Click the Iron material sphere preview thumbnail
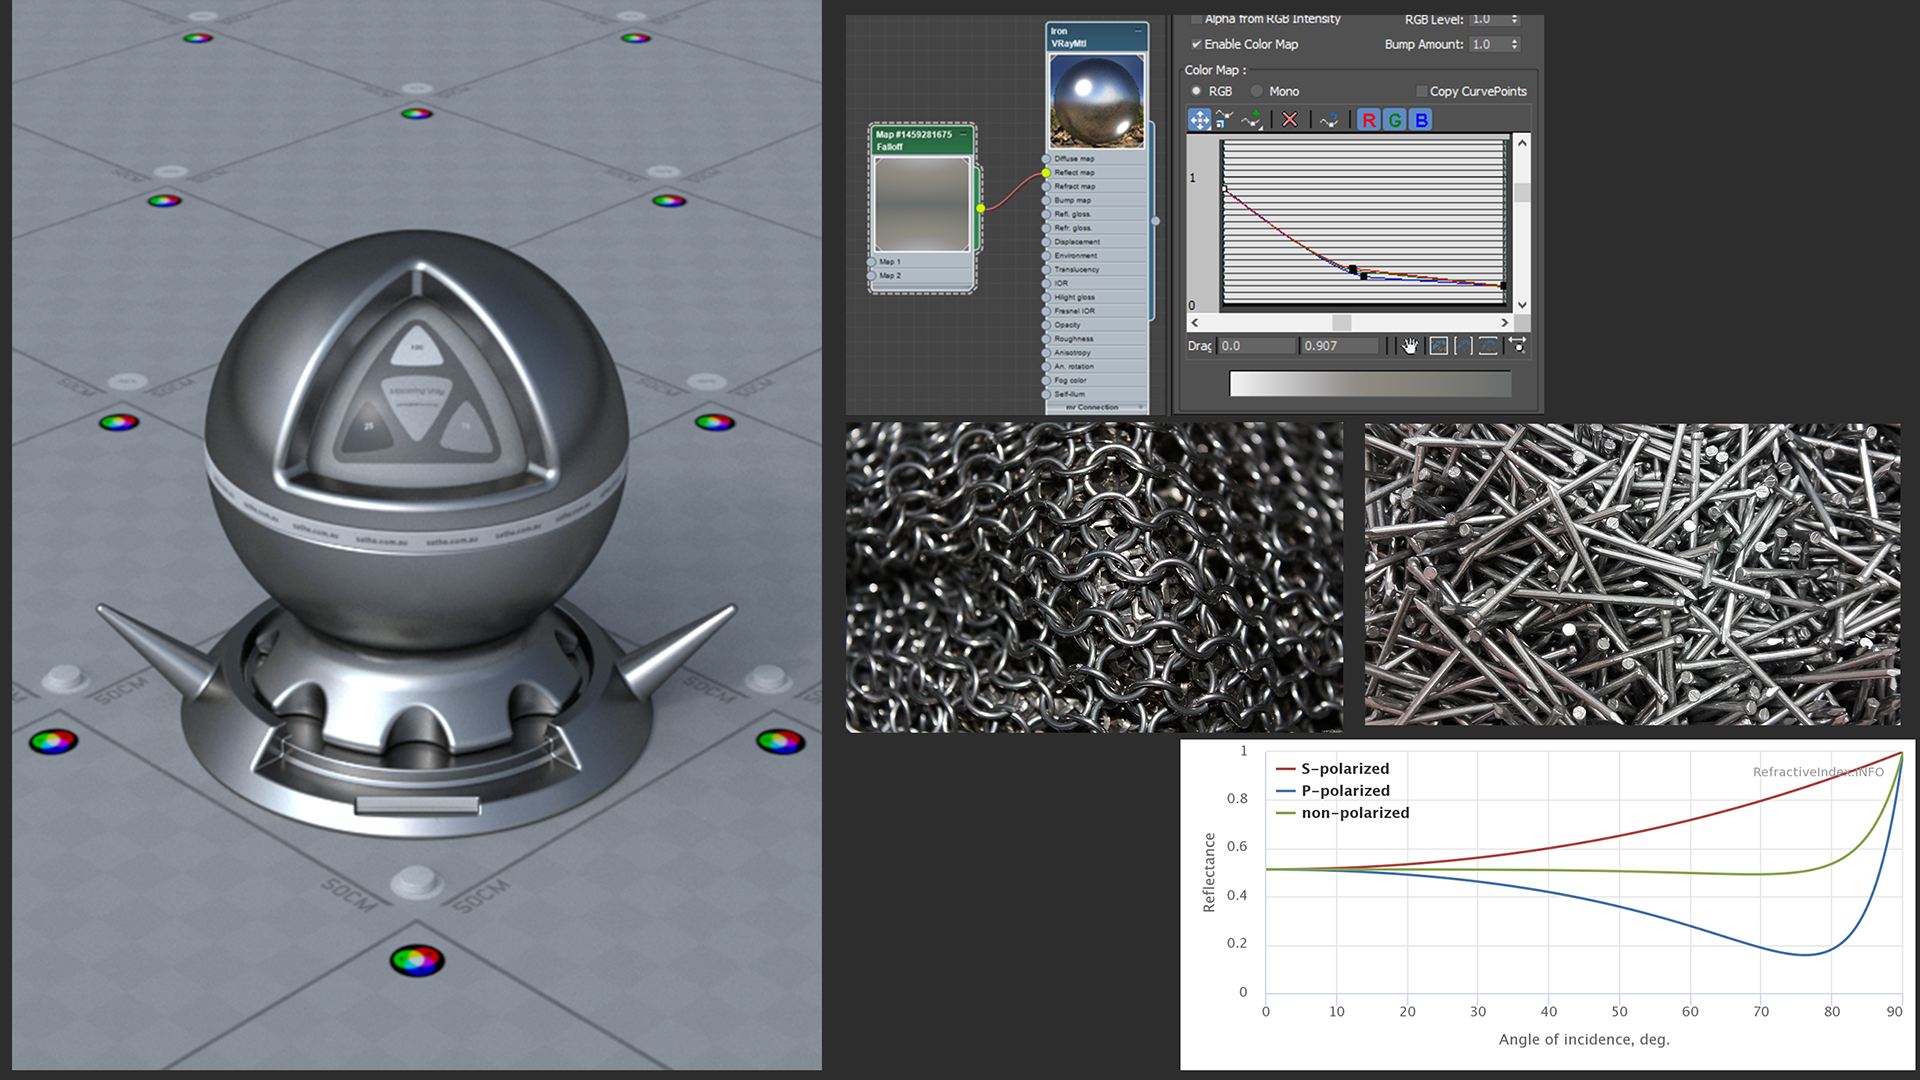 [x=1096, y=101]
